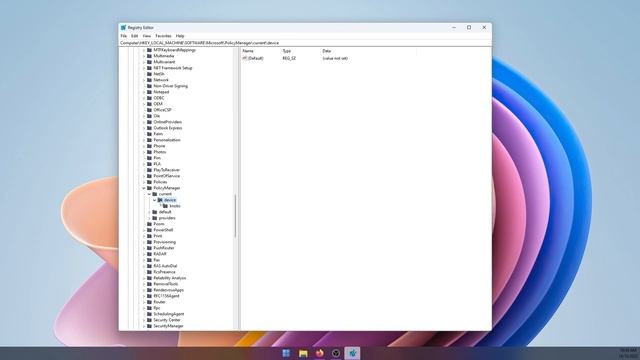Select the SchedulingAgent key
Screen dimensions: 640x360
pos(169,314)
